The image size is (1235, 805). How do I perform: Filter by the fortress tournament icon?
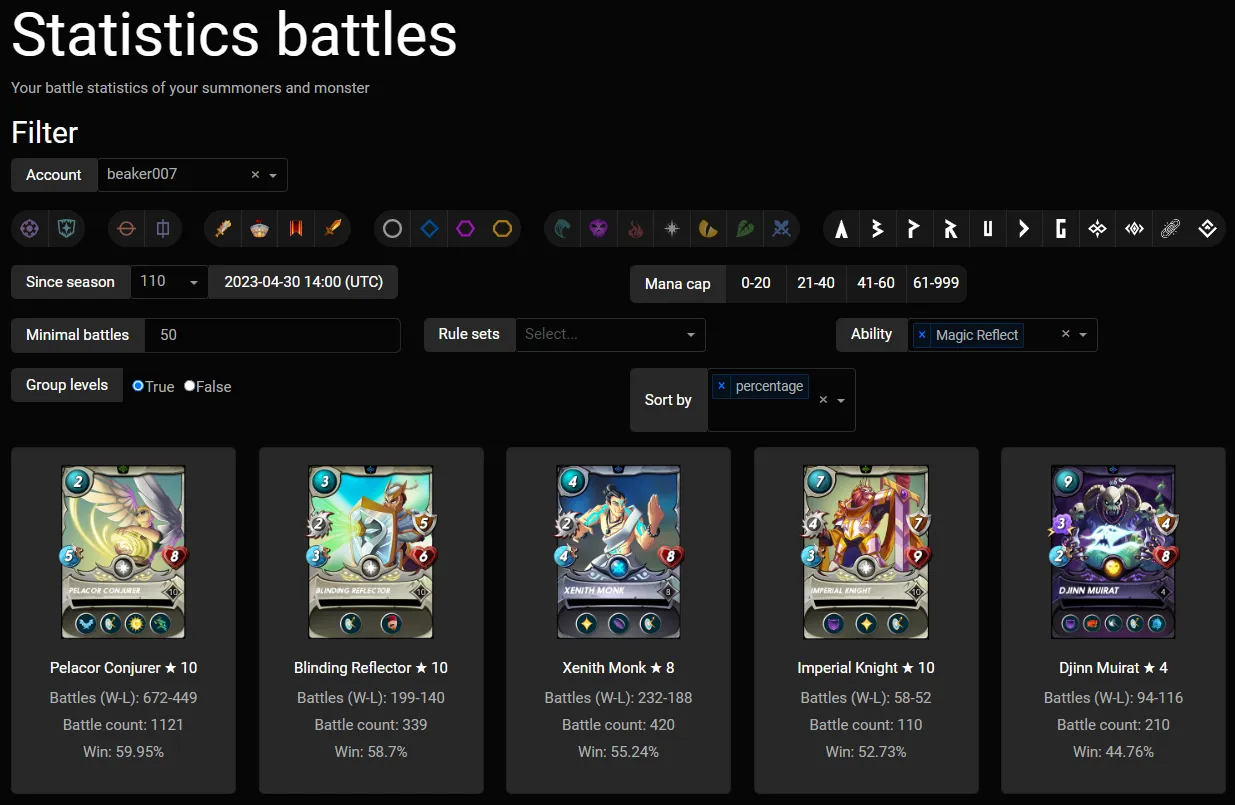click(260, 229)
